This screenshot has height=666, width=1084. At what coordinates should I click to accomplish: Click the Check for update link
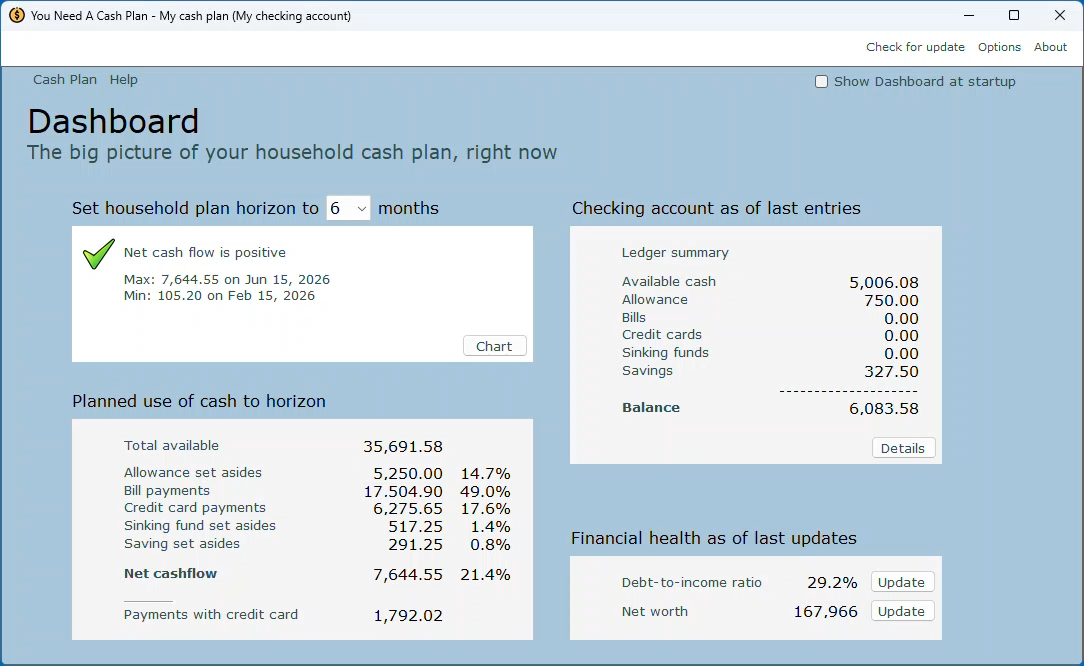pos(915,47)
